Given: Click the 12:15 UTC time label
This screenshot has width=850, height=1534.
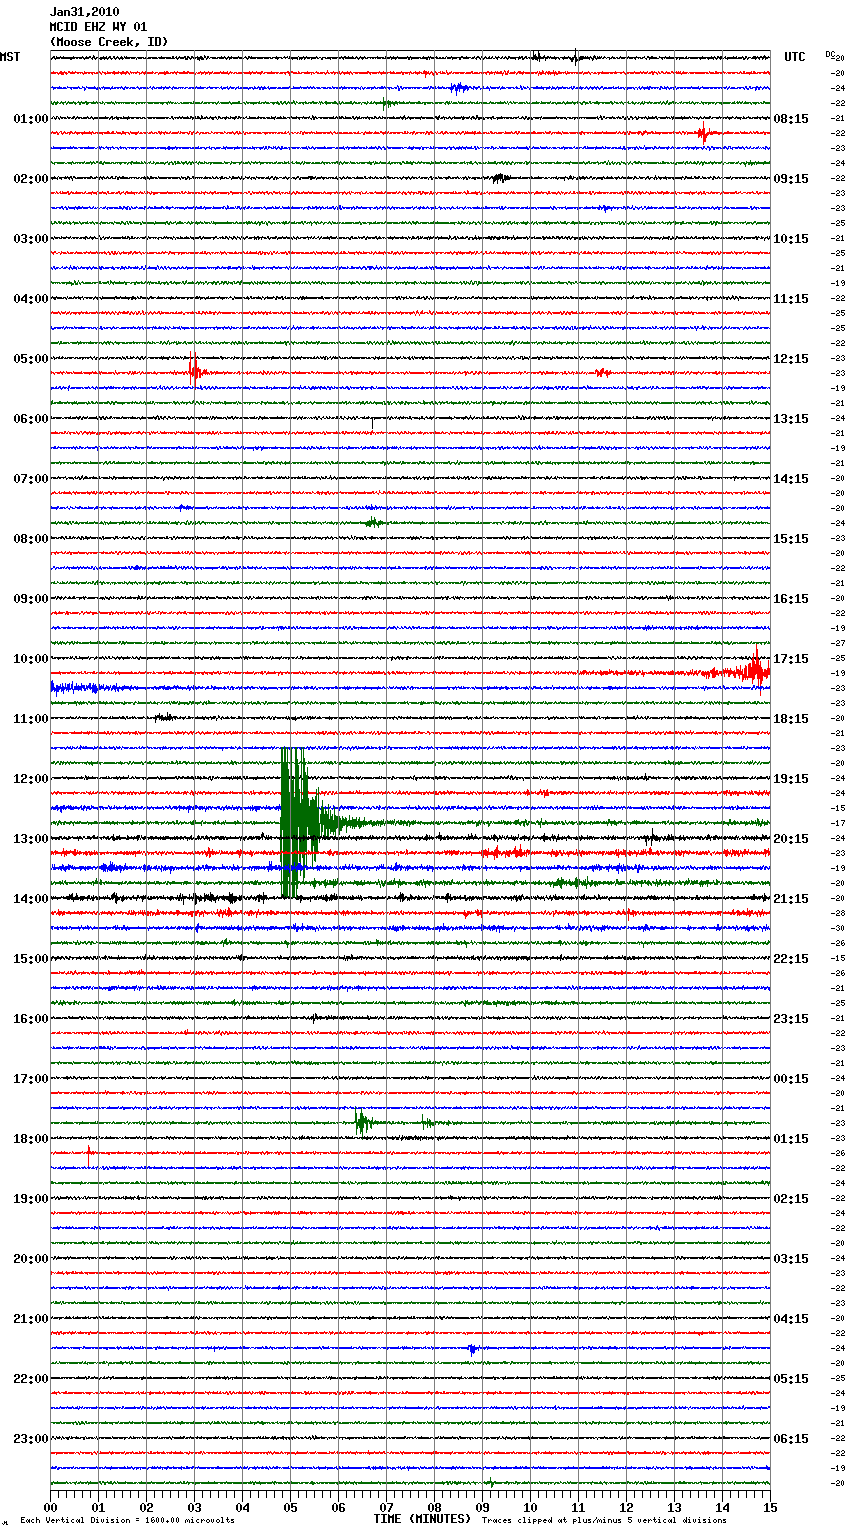Looking at the screenshot, I should (791, 359).
